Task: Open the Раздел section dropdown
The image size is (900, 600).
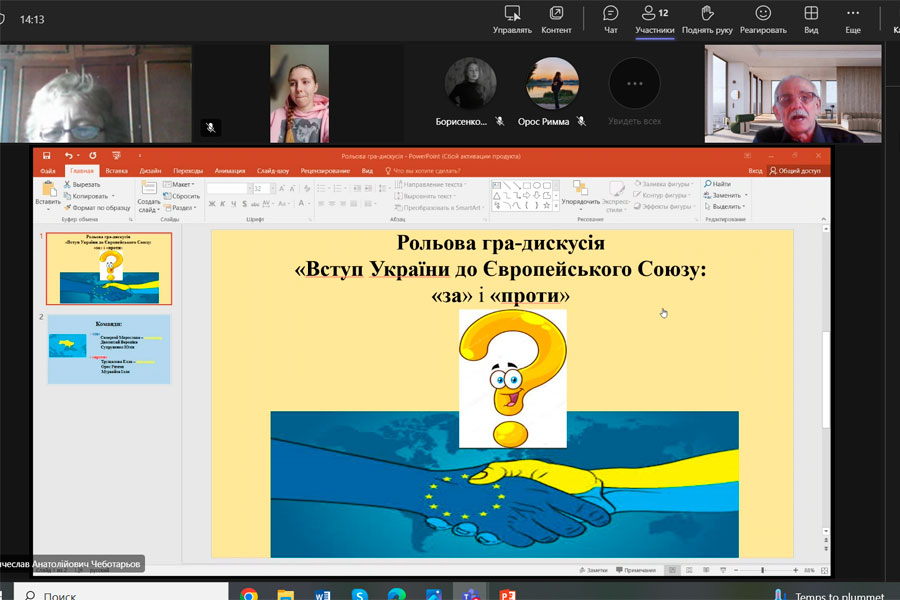Action: (x=183, y=207)
